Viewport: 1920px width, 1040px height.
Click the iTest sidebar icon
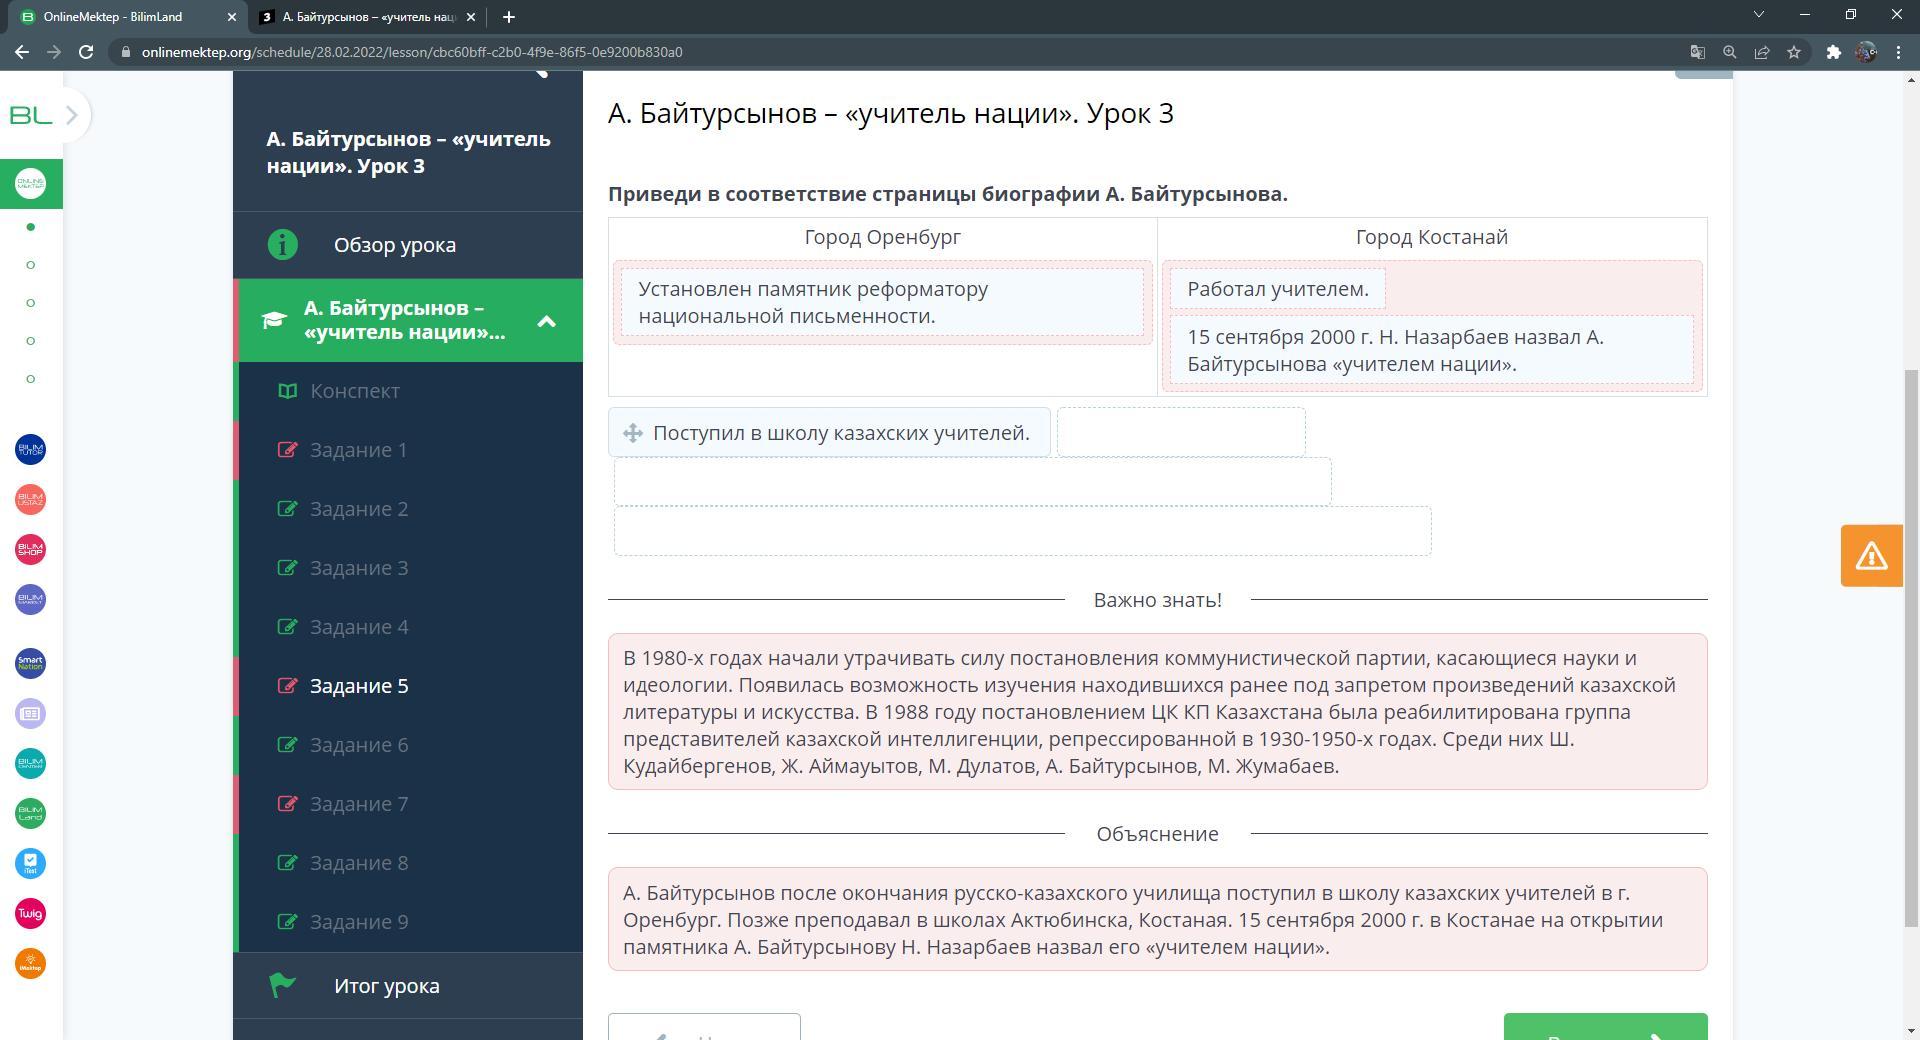tap(30, 863)
